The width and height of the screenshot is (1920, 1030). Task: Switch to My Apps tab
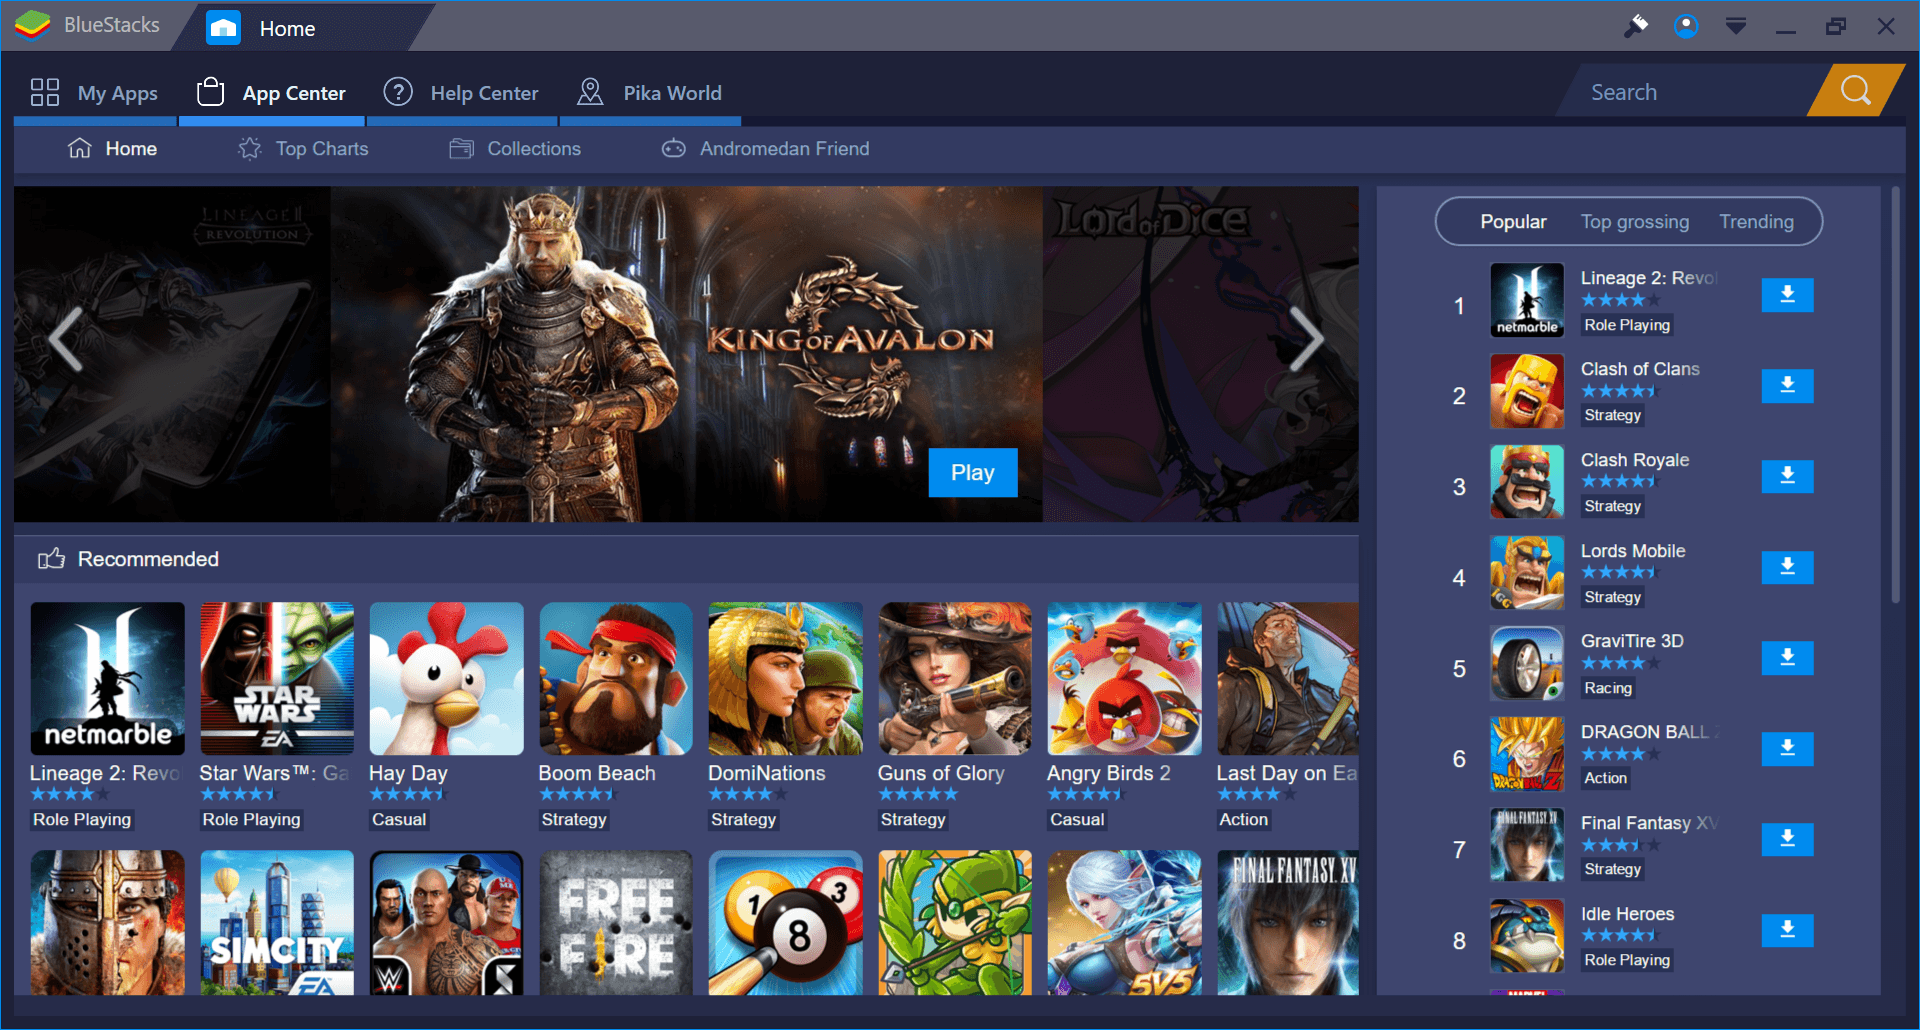(x=95, y=93)
